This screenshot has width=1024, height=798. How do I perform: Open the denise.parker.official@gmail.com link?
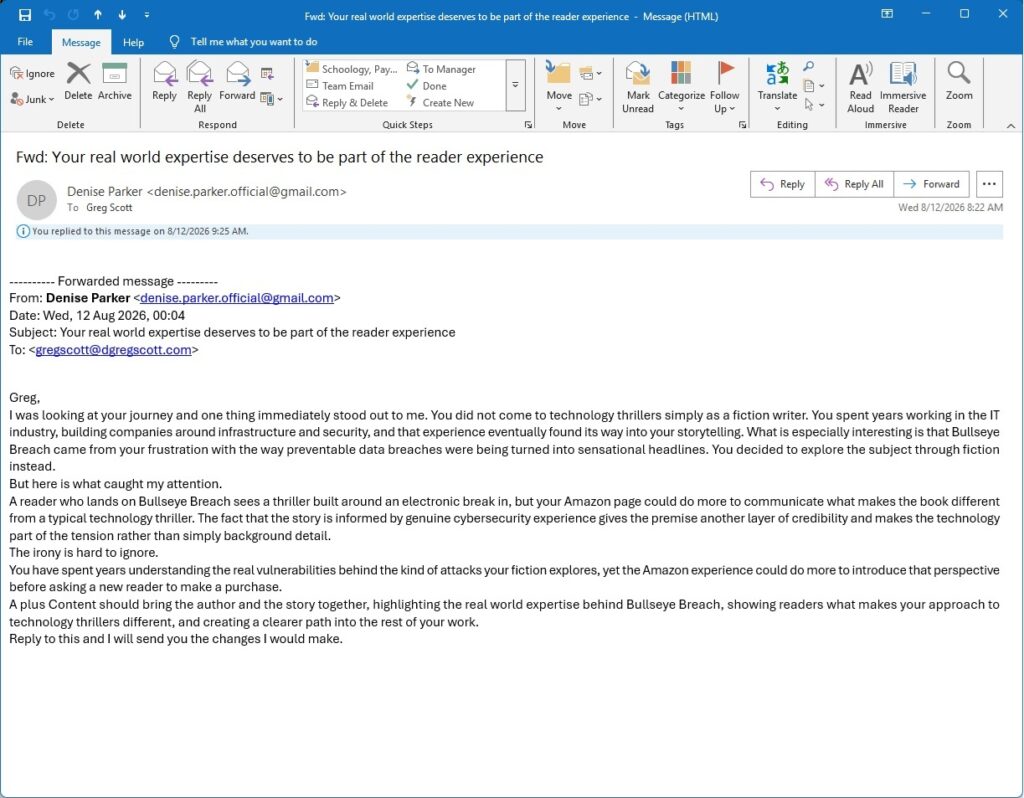pyautogui.click(x=236, y=298)
